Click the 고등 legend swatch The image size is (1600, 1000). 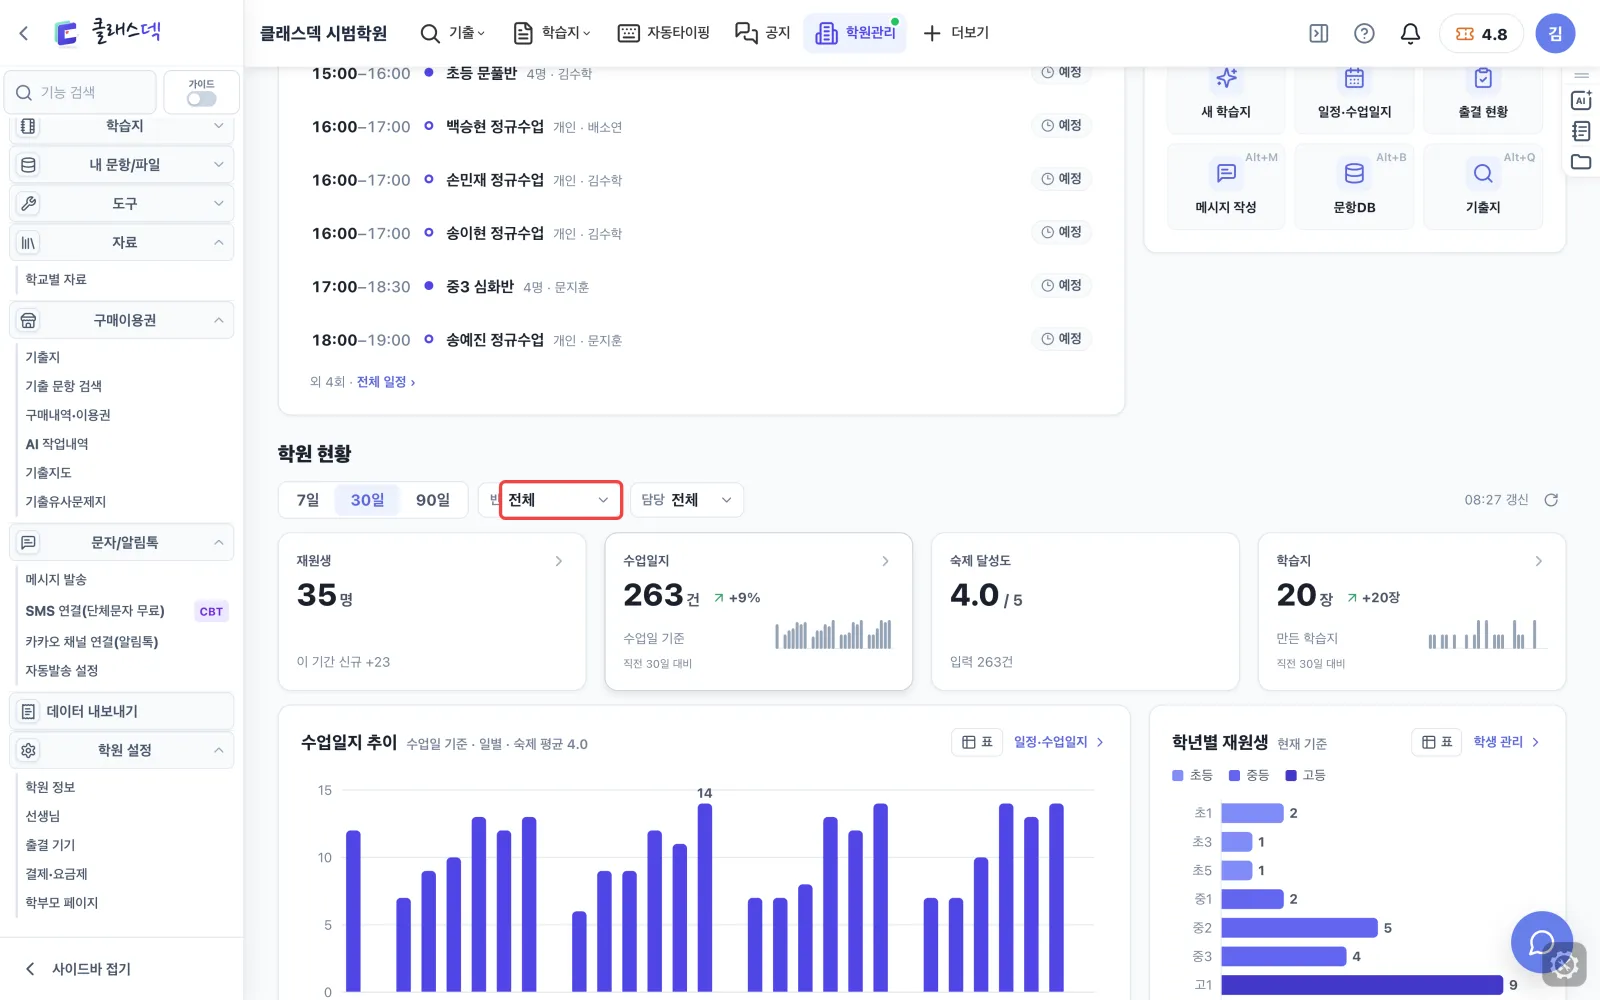1291,776
